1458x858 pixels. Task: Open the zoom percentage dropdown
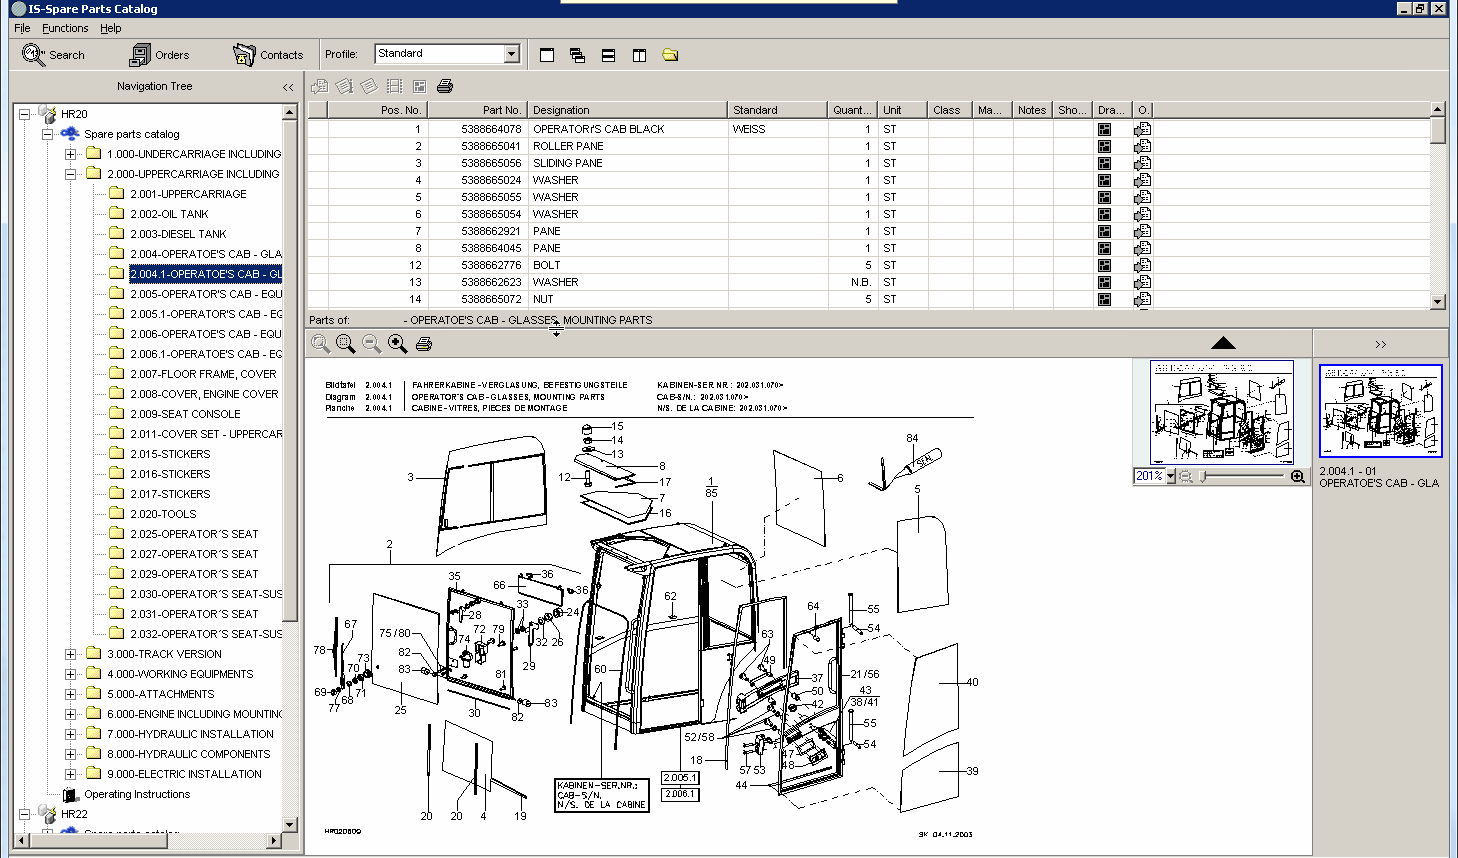tap(1171, 477)
